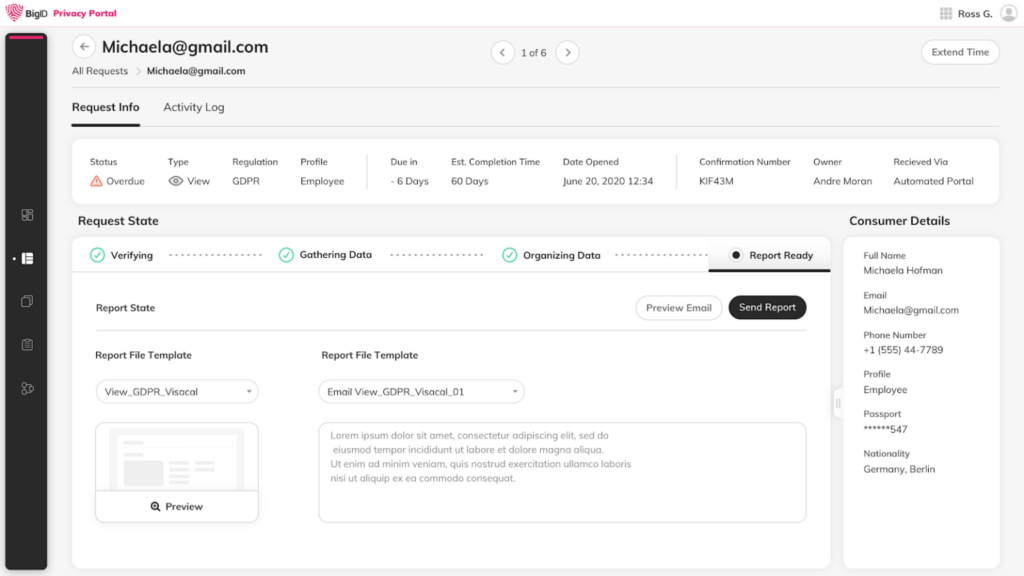This screenshot has height=576, width=1024.
Task: Open the workflow nodes icon in sidebar
Action: pyautogui.click(x=27, y=388)
